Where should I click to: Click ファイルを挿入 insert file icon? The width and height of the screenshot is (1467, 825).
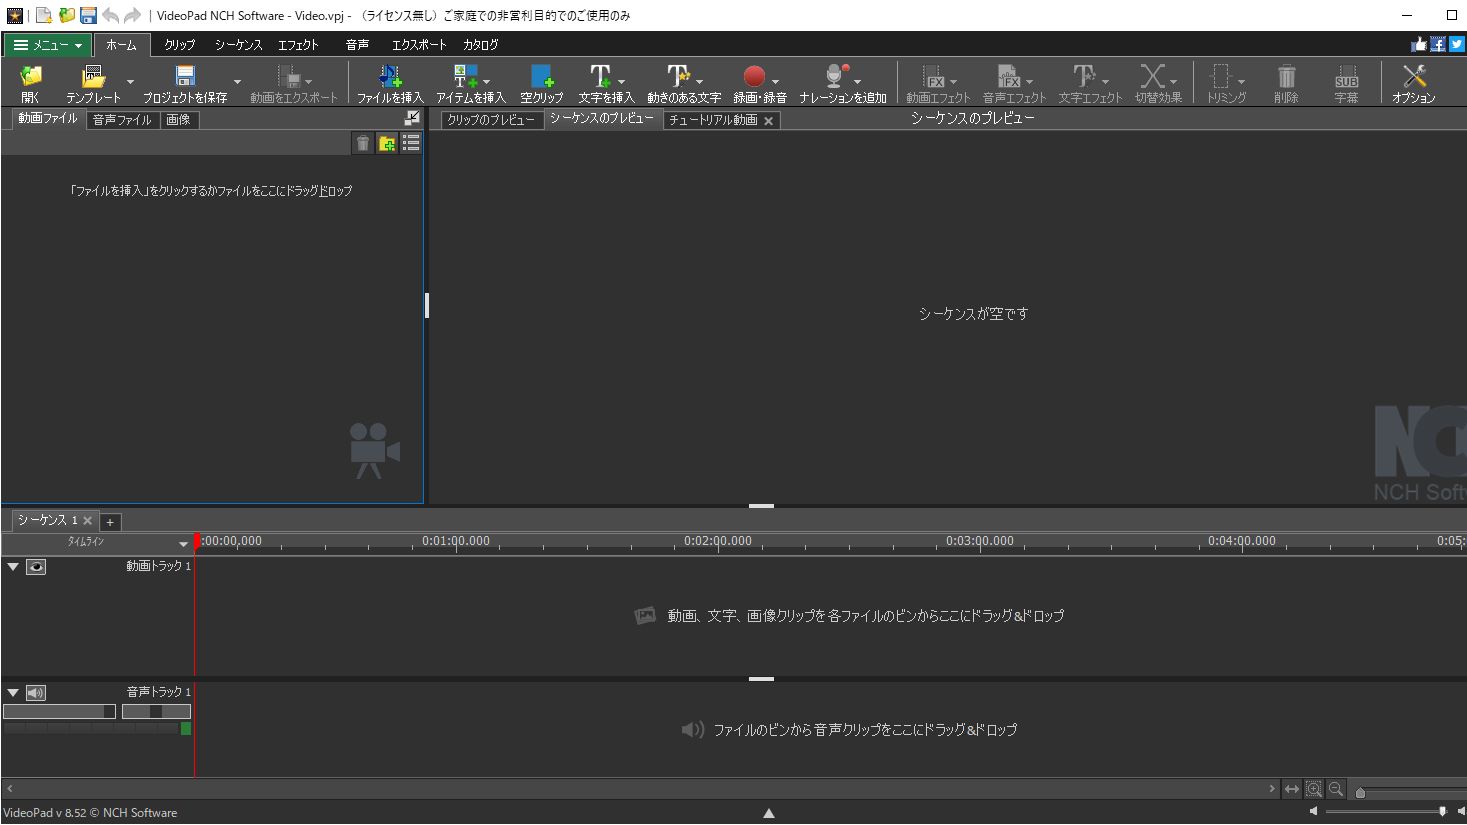click(x=390, y=76)
